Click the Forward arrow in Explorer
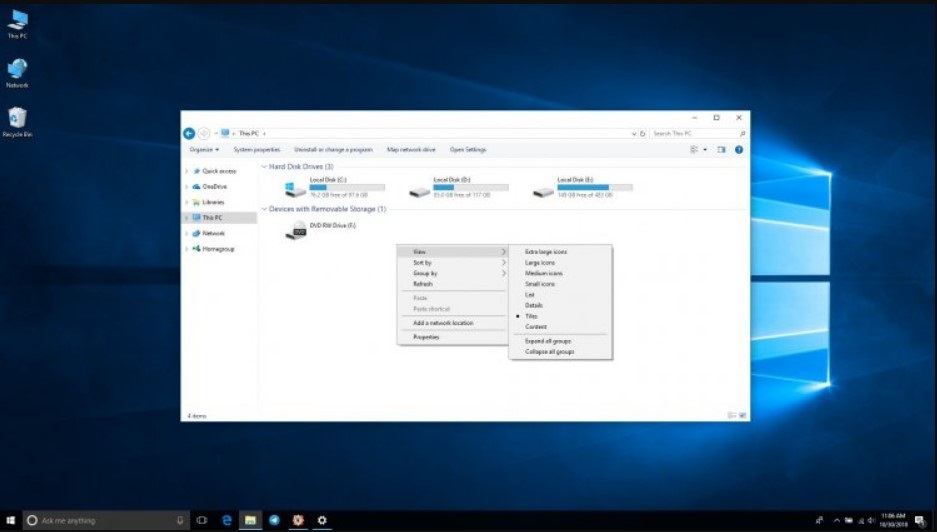Image resolution: width=937 pixels, height=532 pixels. pyautogui.click(x=204, y=133)
